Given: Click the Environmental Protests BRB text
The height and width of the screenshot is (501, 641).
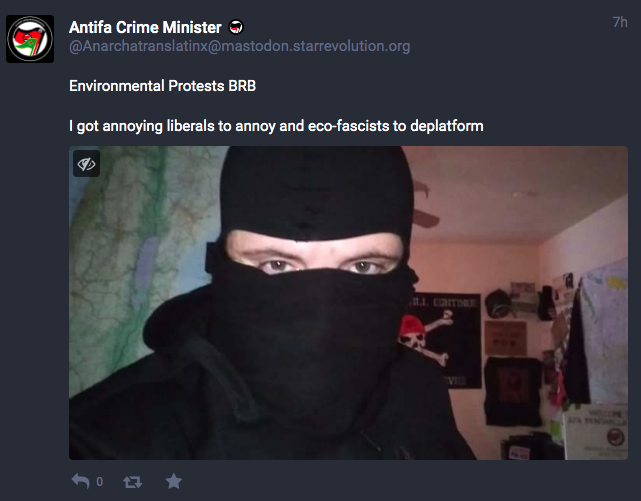Looking at the screenshot, I should [162, 86].
